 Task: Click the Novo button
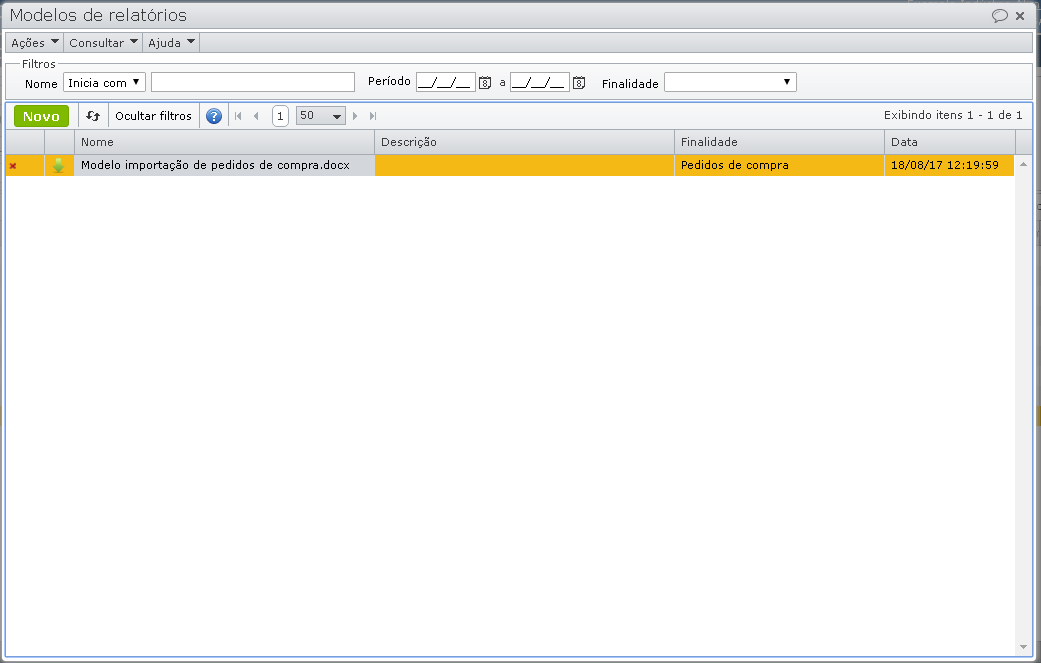[41, 116]
